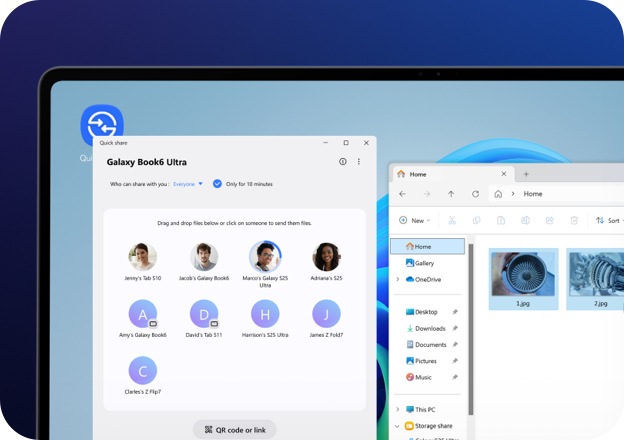Click the info icon in Quick Share
Viewport: 624px width, 440px height.
343,162
